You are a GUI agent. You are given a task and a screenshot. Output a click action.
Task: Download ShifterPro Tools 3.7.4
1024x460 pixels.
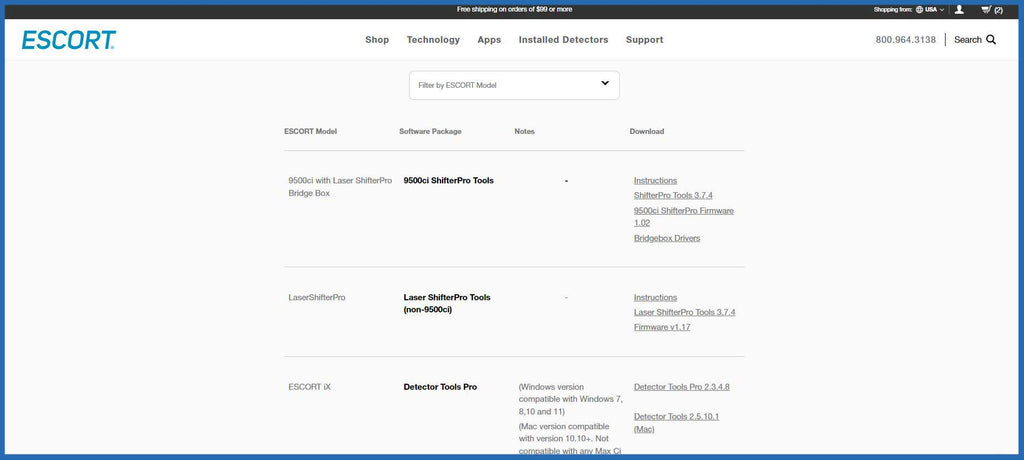pos(673,196)
